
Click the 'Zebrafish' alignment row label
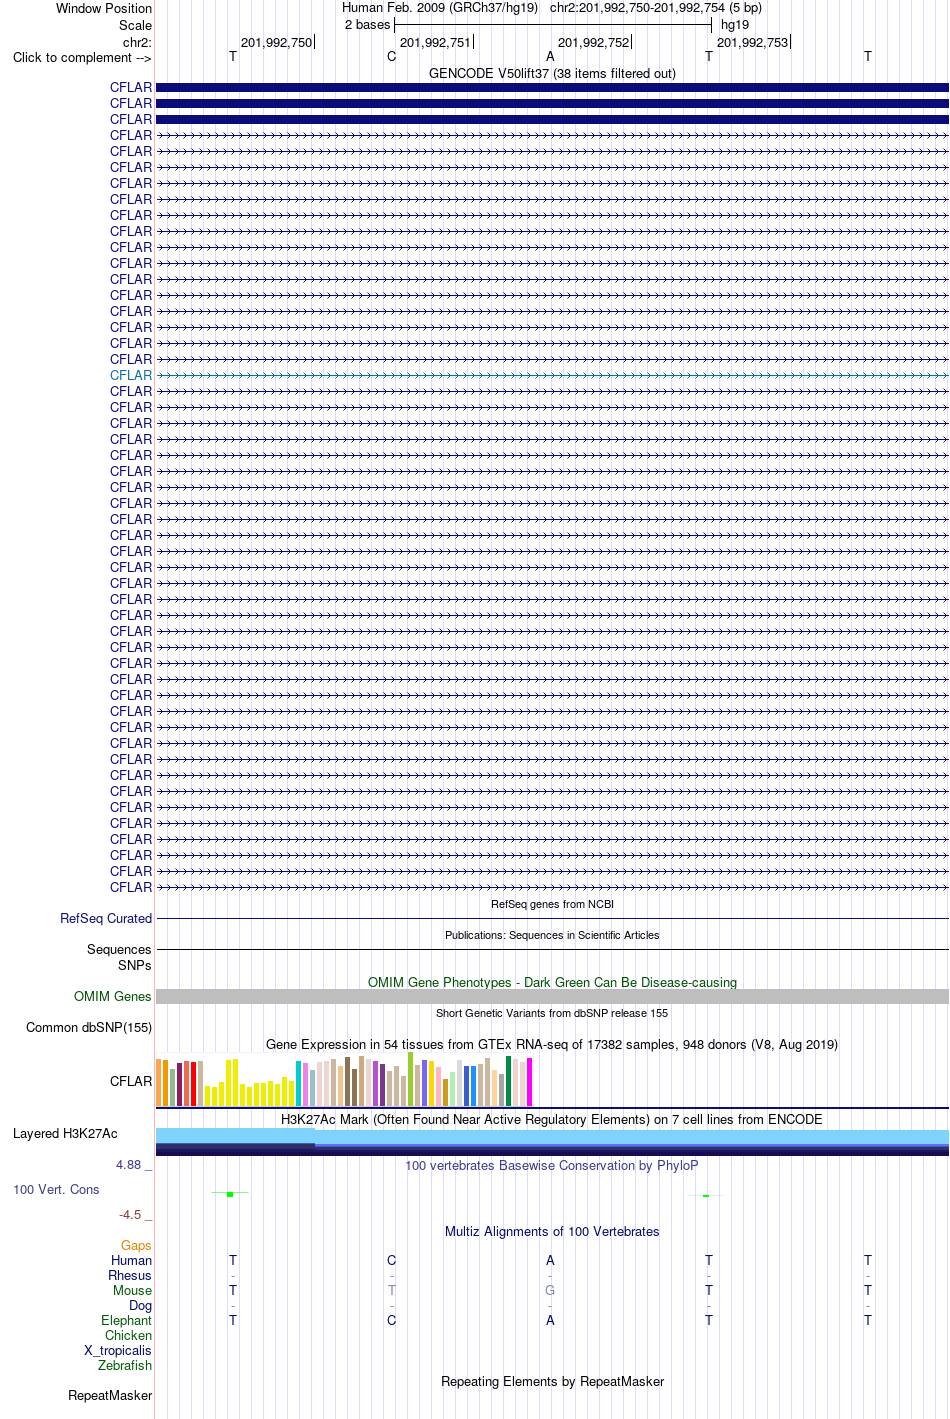point(125,1365)
